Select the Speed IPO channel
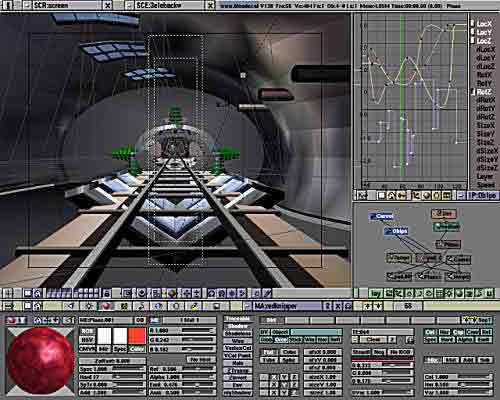Image resolution: width=500 pixels, height=400 pixels. [x=485, y=184]
